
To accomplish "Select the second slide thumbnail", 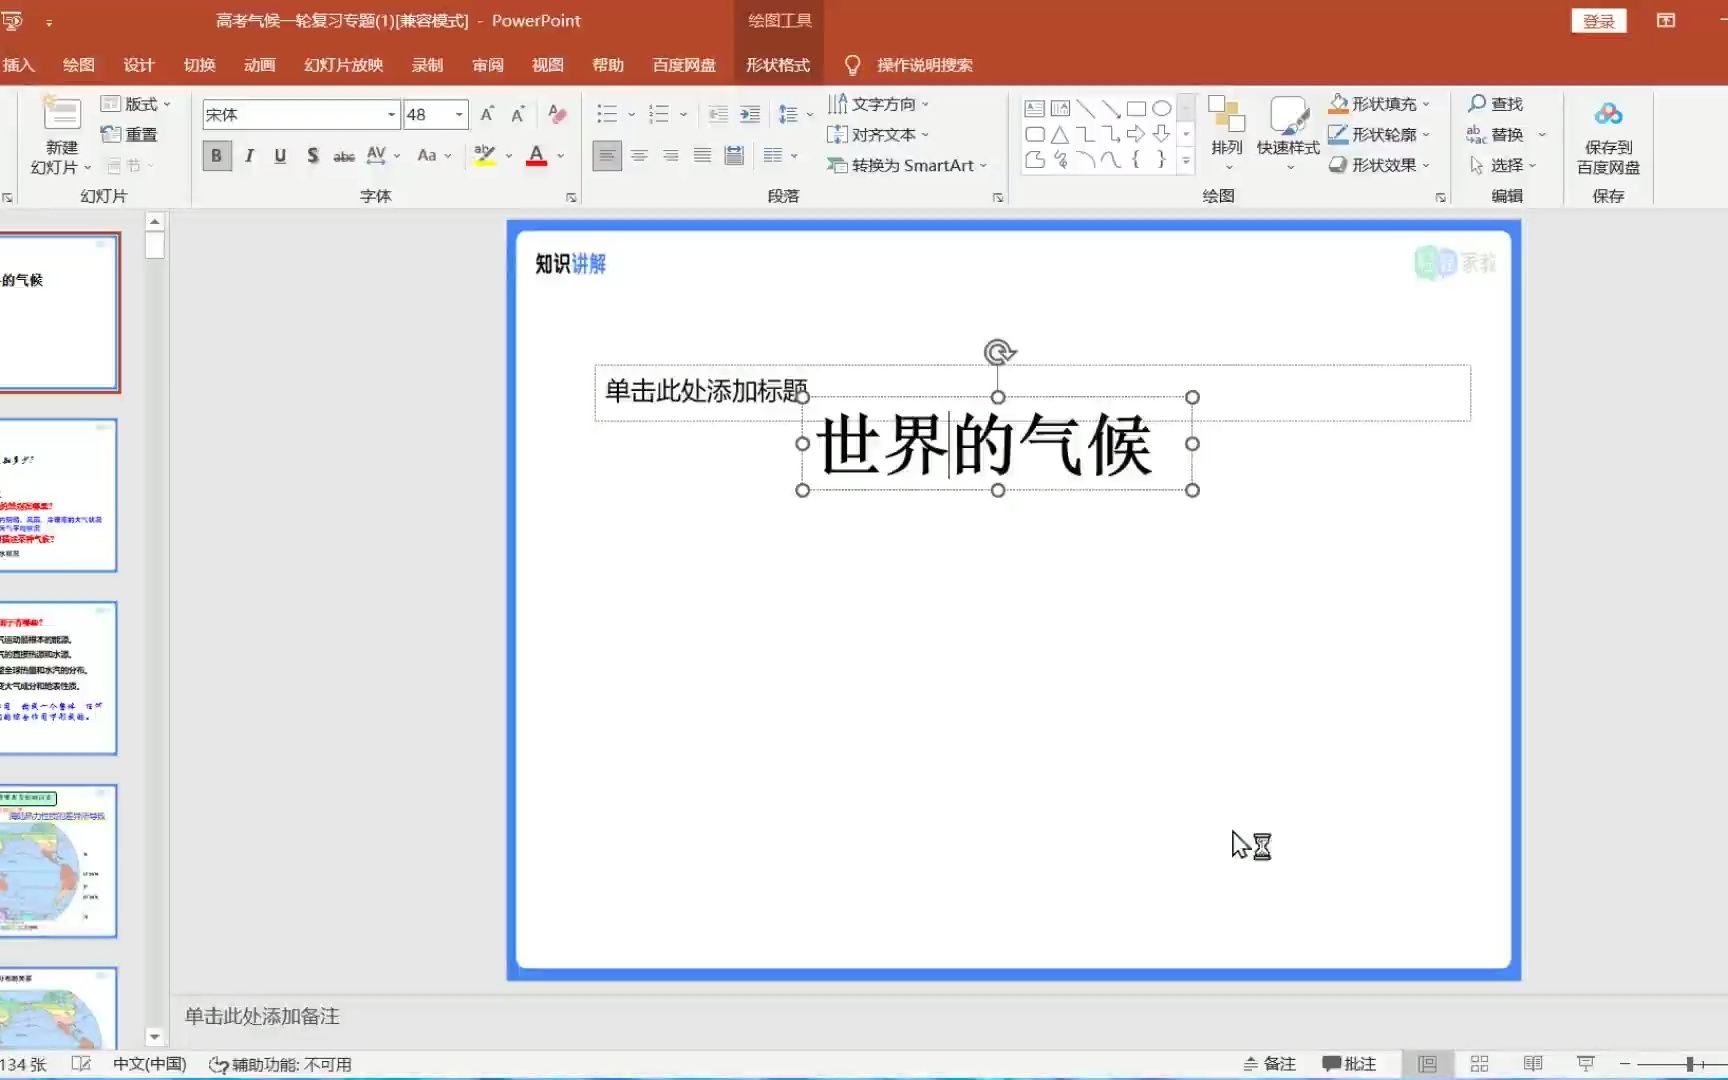I will coord(58,496).
